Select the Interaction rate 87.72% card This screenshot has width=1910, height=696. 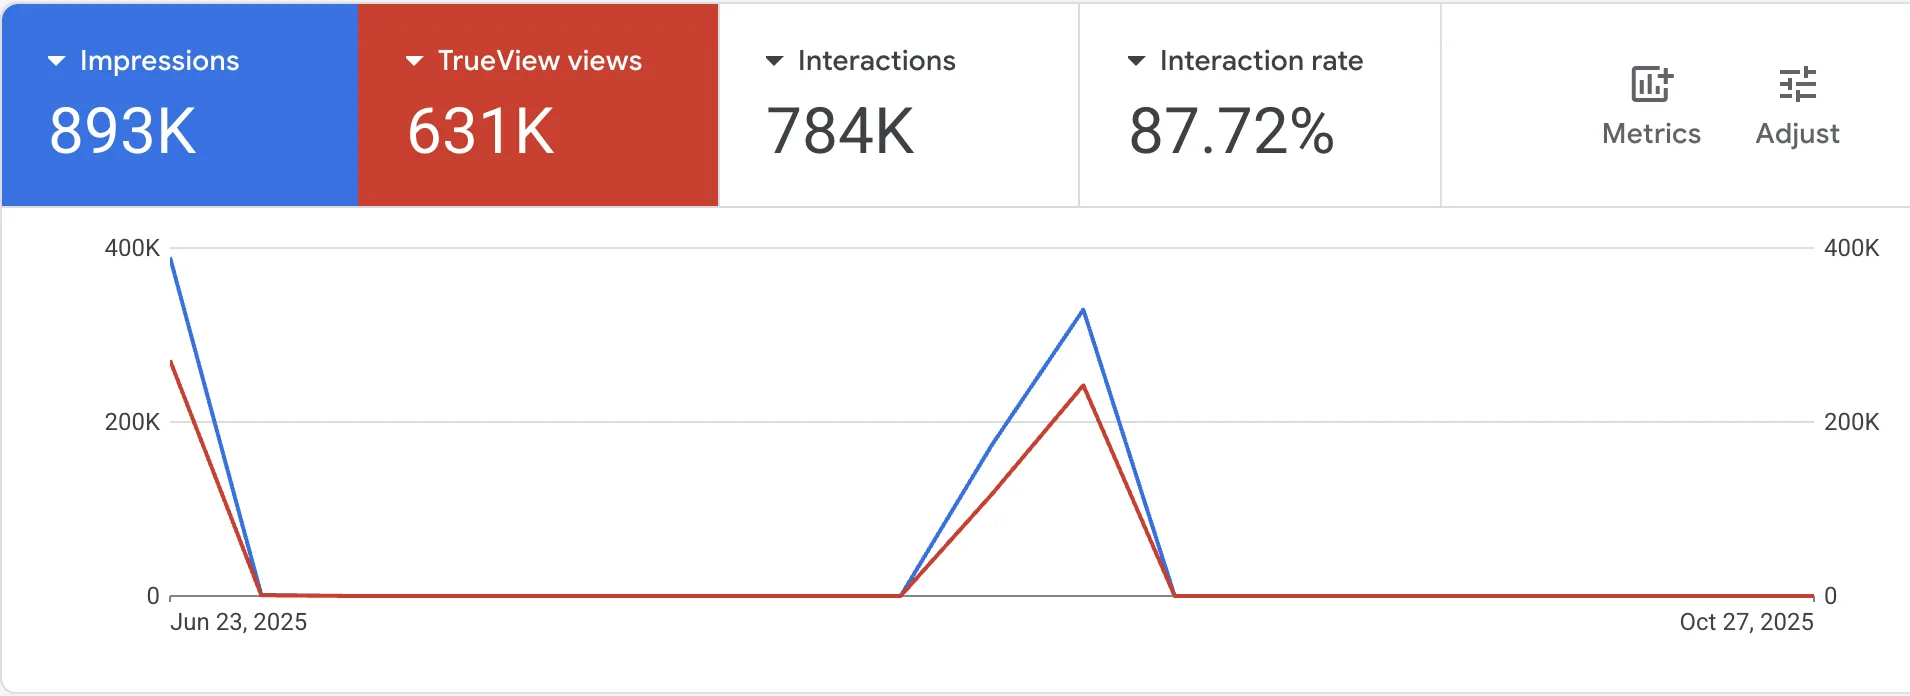tap(1260, 105)
